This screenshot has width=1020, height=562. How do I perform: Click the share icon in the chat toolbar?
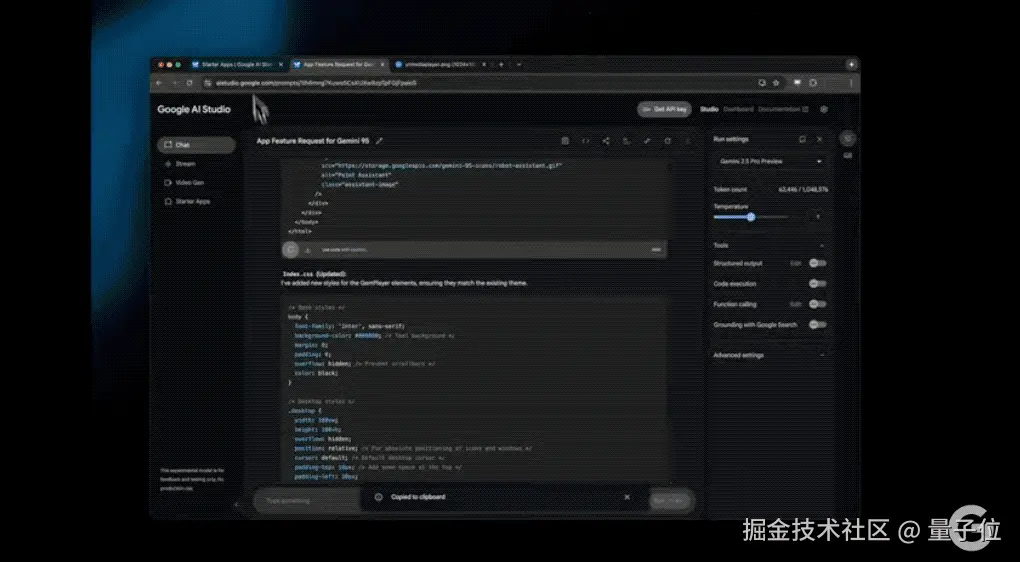coord(606,140)
